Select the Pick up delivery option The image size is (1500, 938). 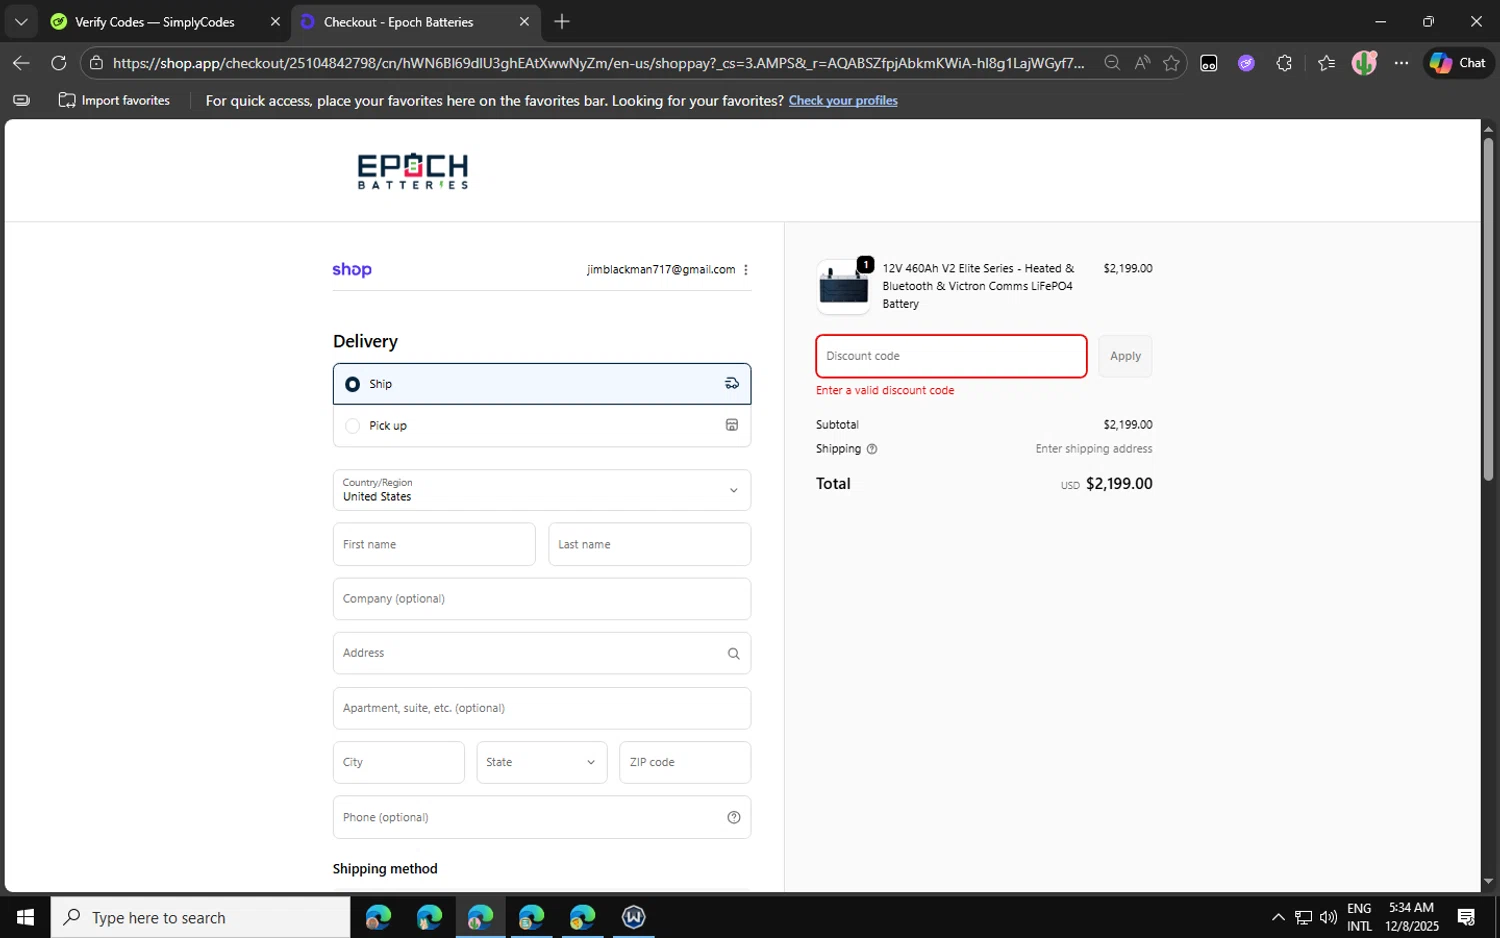542,426
